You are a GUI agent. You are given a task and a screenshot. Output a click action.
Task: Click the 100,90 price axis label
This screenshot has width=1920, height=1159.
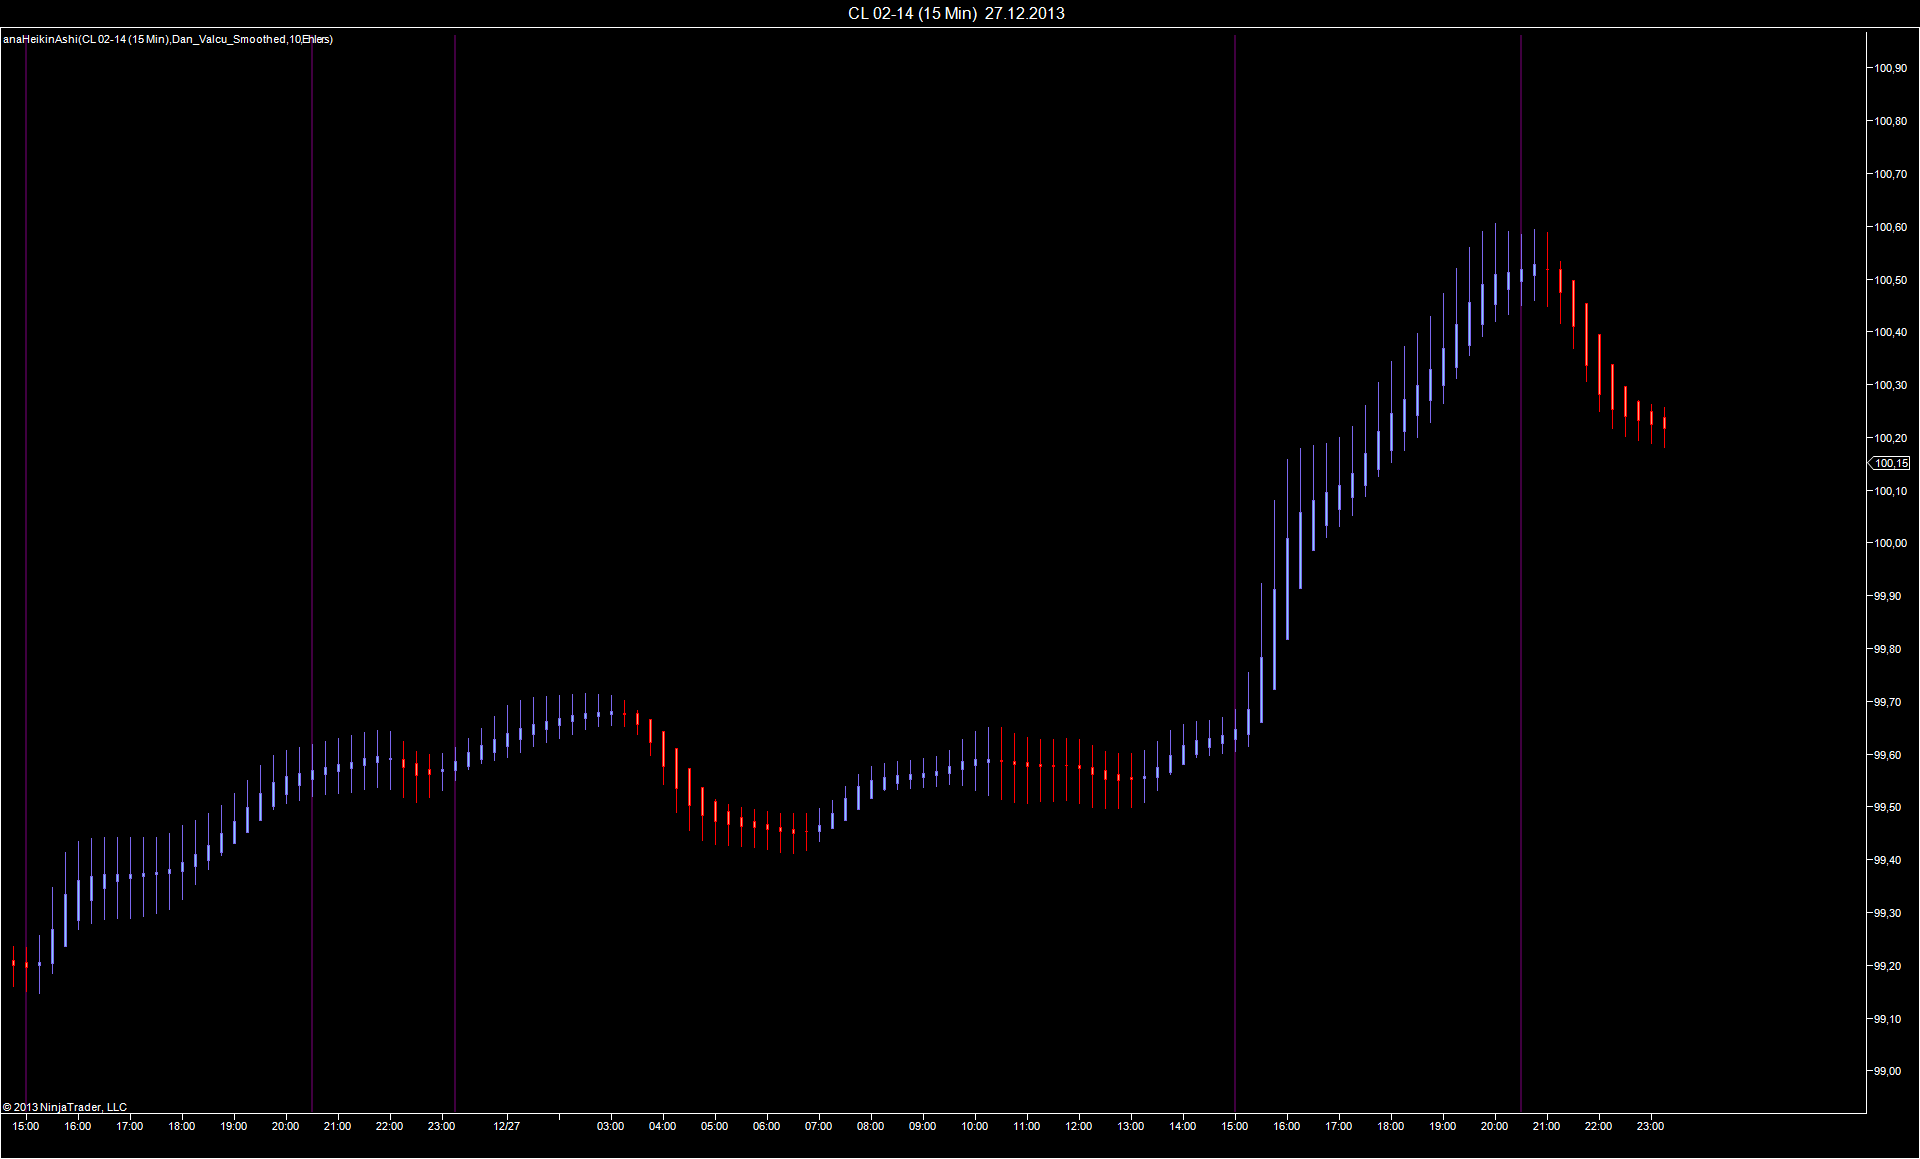coord(1890,68)
